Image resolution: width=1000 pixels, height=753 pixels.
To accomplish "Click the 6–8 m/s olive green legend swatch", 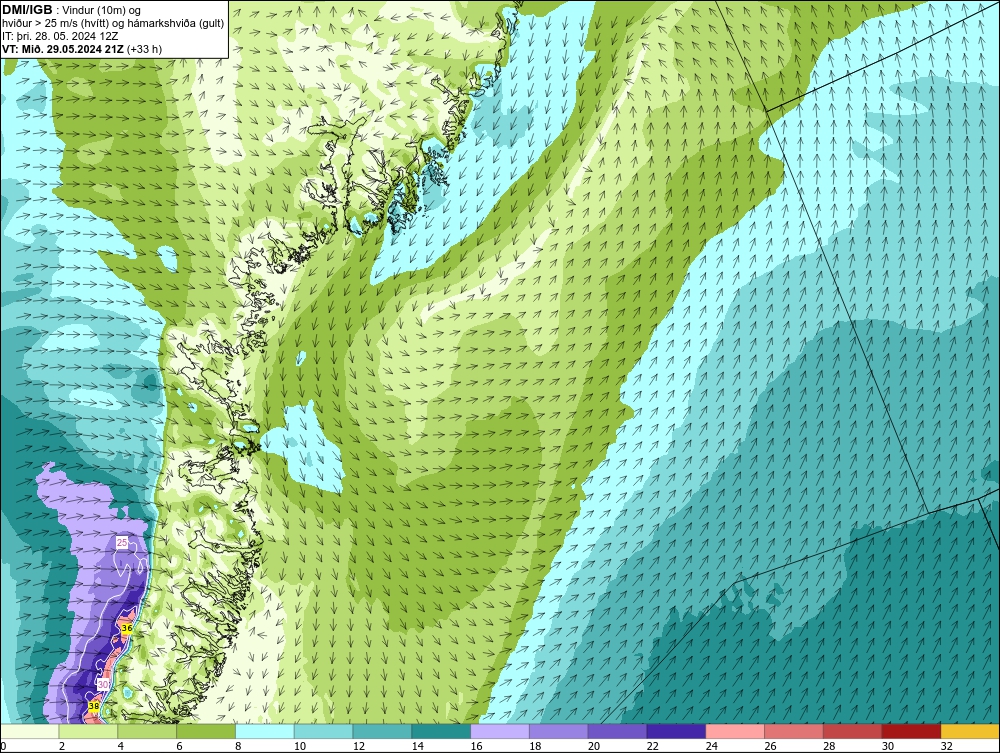I will coord(206,731).
